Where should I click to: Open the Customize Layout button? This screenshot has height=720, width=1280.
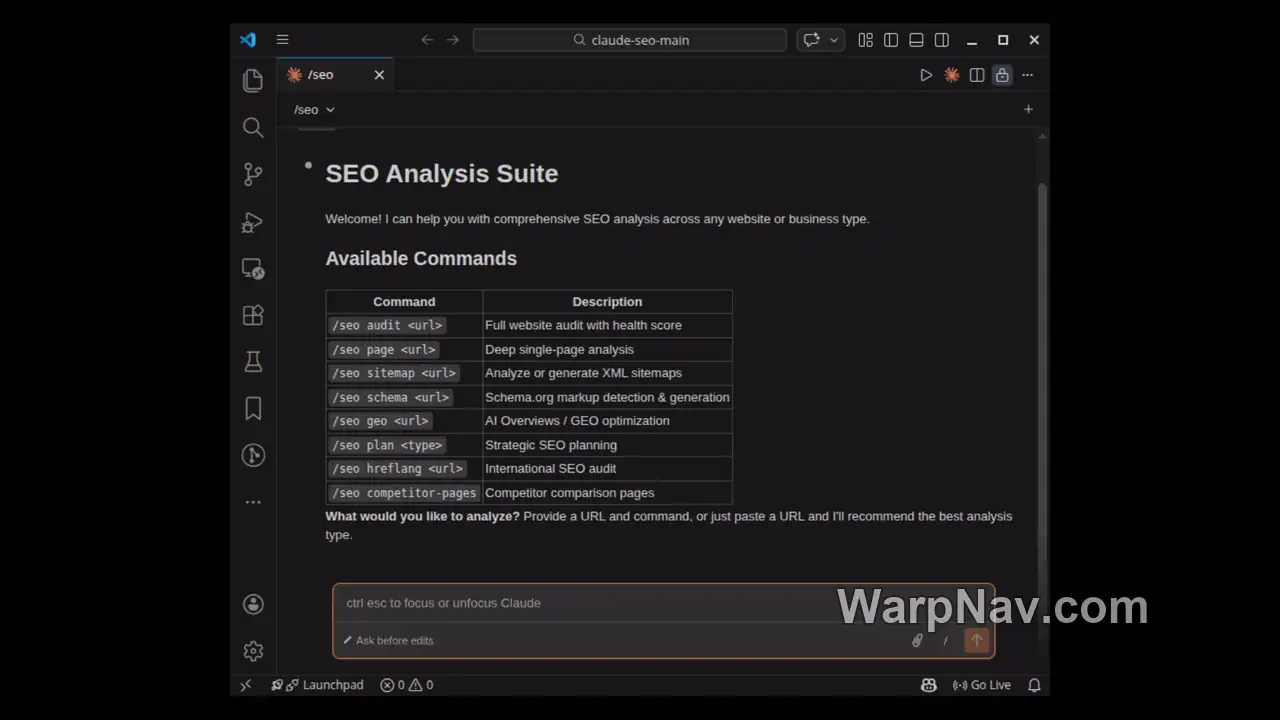click(x=866, y=40)
